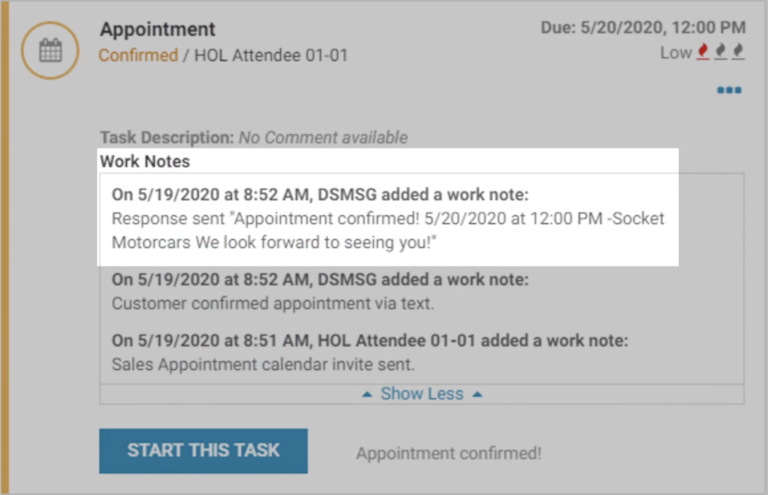Click the Due date and time text

(x=643, y=27)
